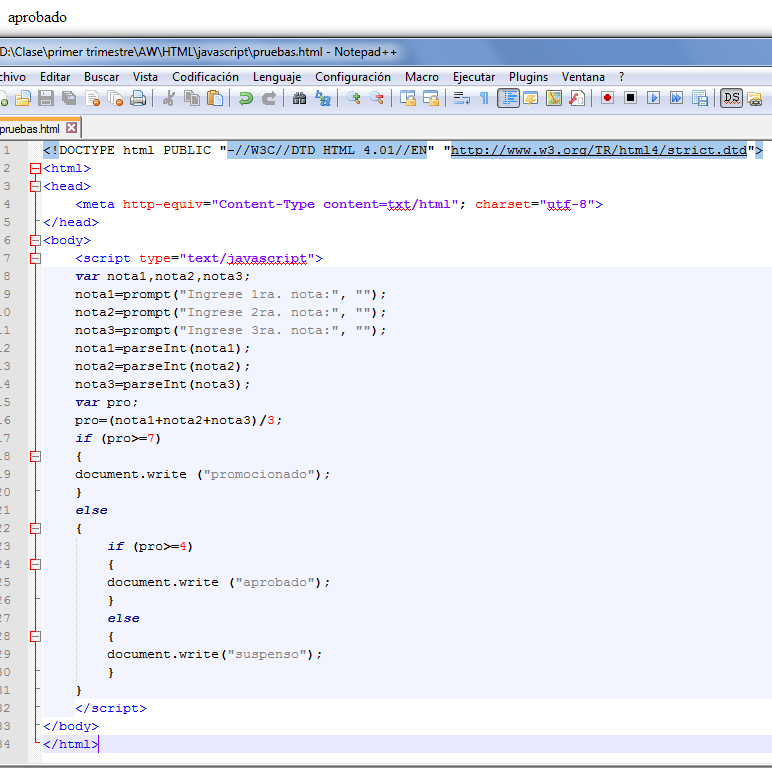This screenshot has height=768, width=772.
Task: Click the Close All documents icon
Action: 115,98
